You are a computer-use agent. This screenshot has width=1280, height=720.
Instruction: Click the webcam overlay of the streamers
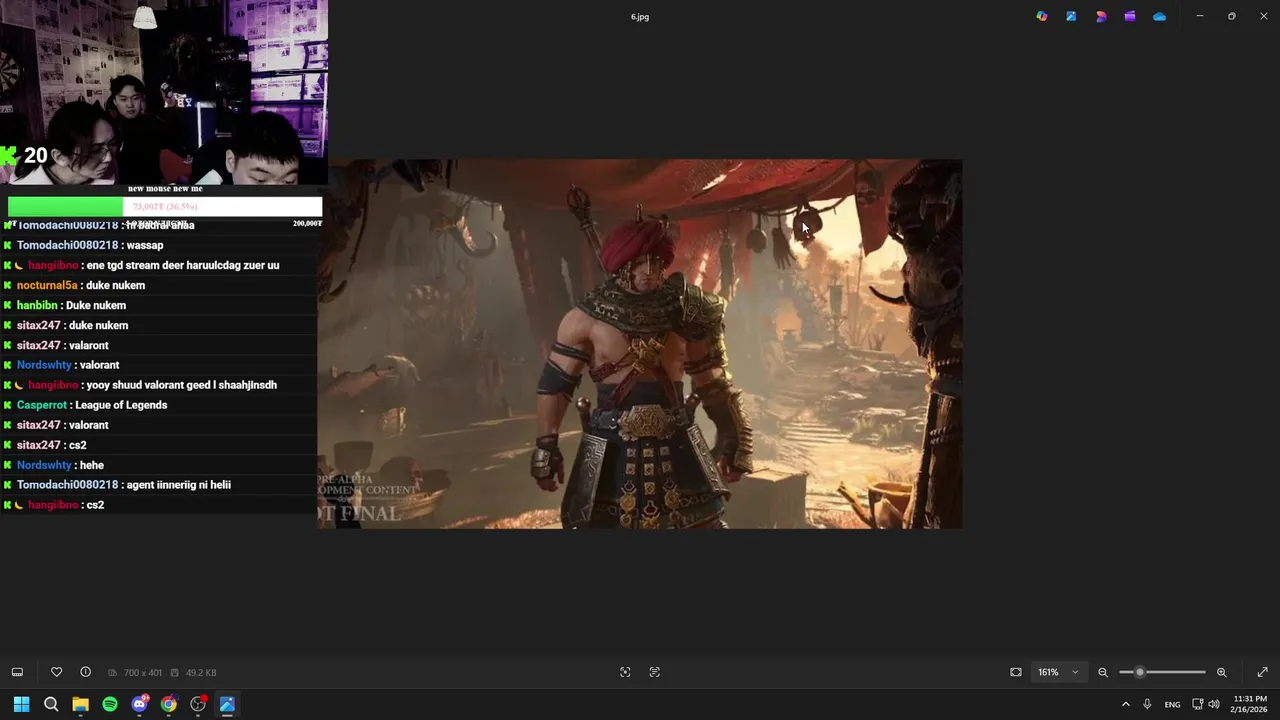(164, 92)
